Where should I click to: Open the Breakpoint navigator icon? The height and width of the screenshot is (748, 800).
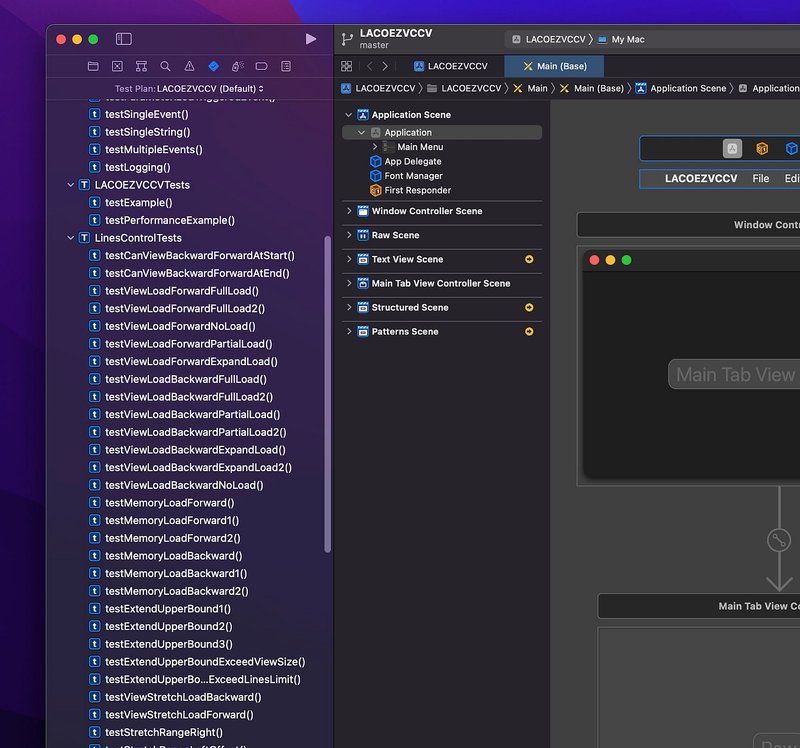pyautogui.click(x=261, y=66)
